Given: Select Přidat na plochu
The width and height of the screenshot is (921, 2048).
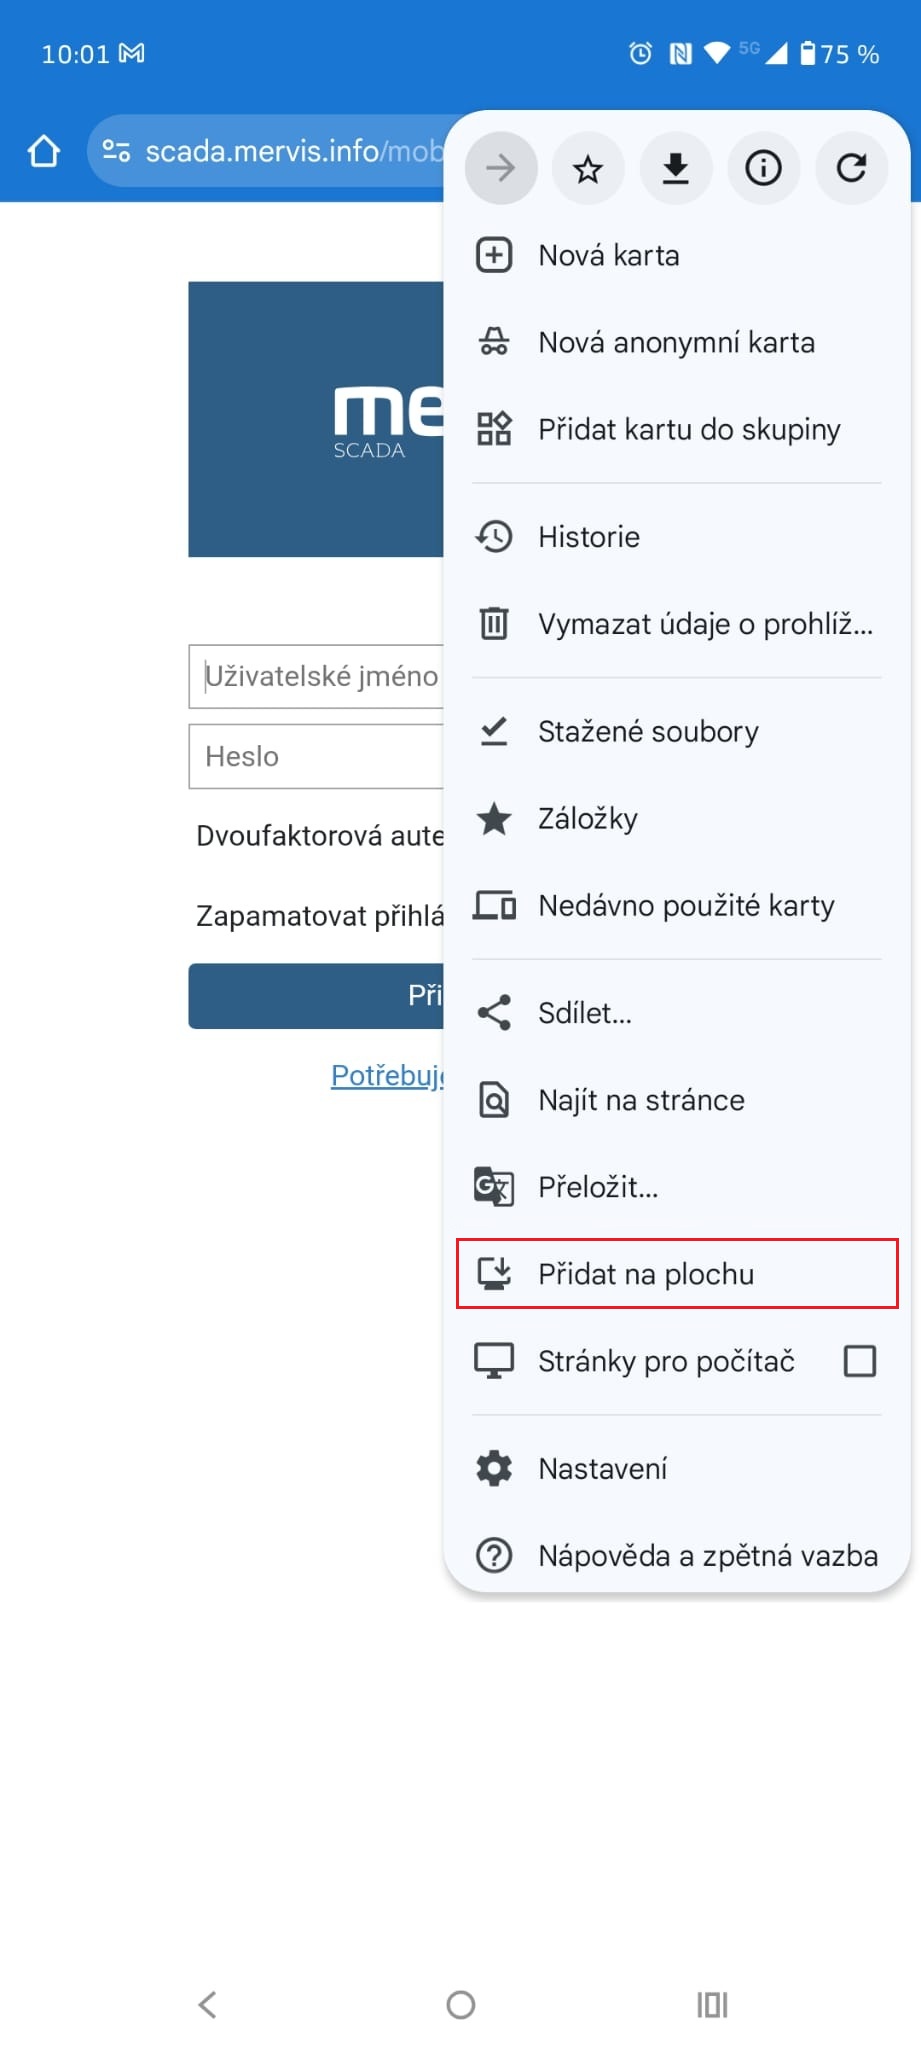Looking at the screenshot, I should [x=646, y=1274].
